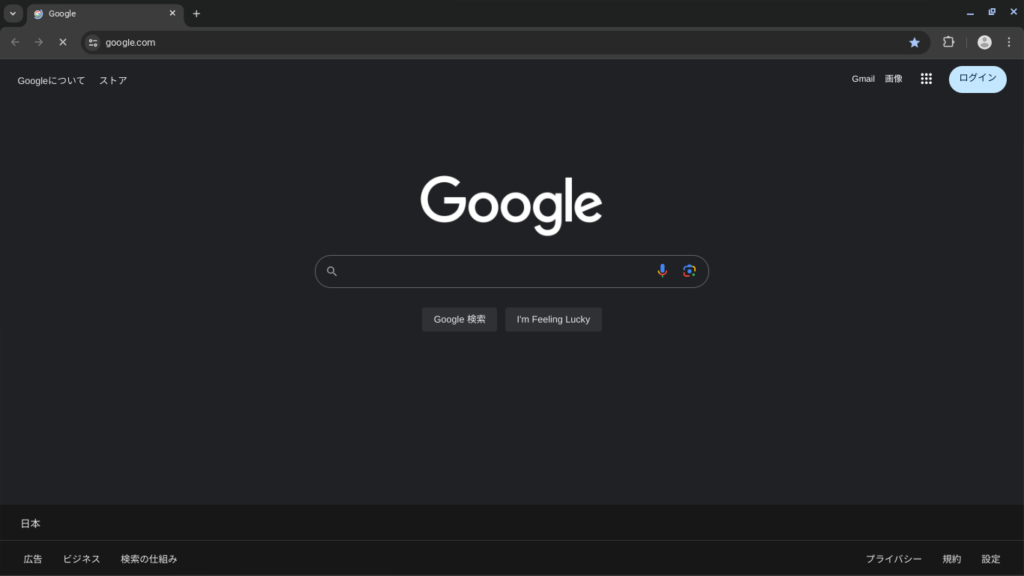Image resolution: width=1024 pixels, height=576 pixels.
Task: Select the Google browser tab
Action: (x=100, y=14)
